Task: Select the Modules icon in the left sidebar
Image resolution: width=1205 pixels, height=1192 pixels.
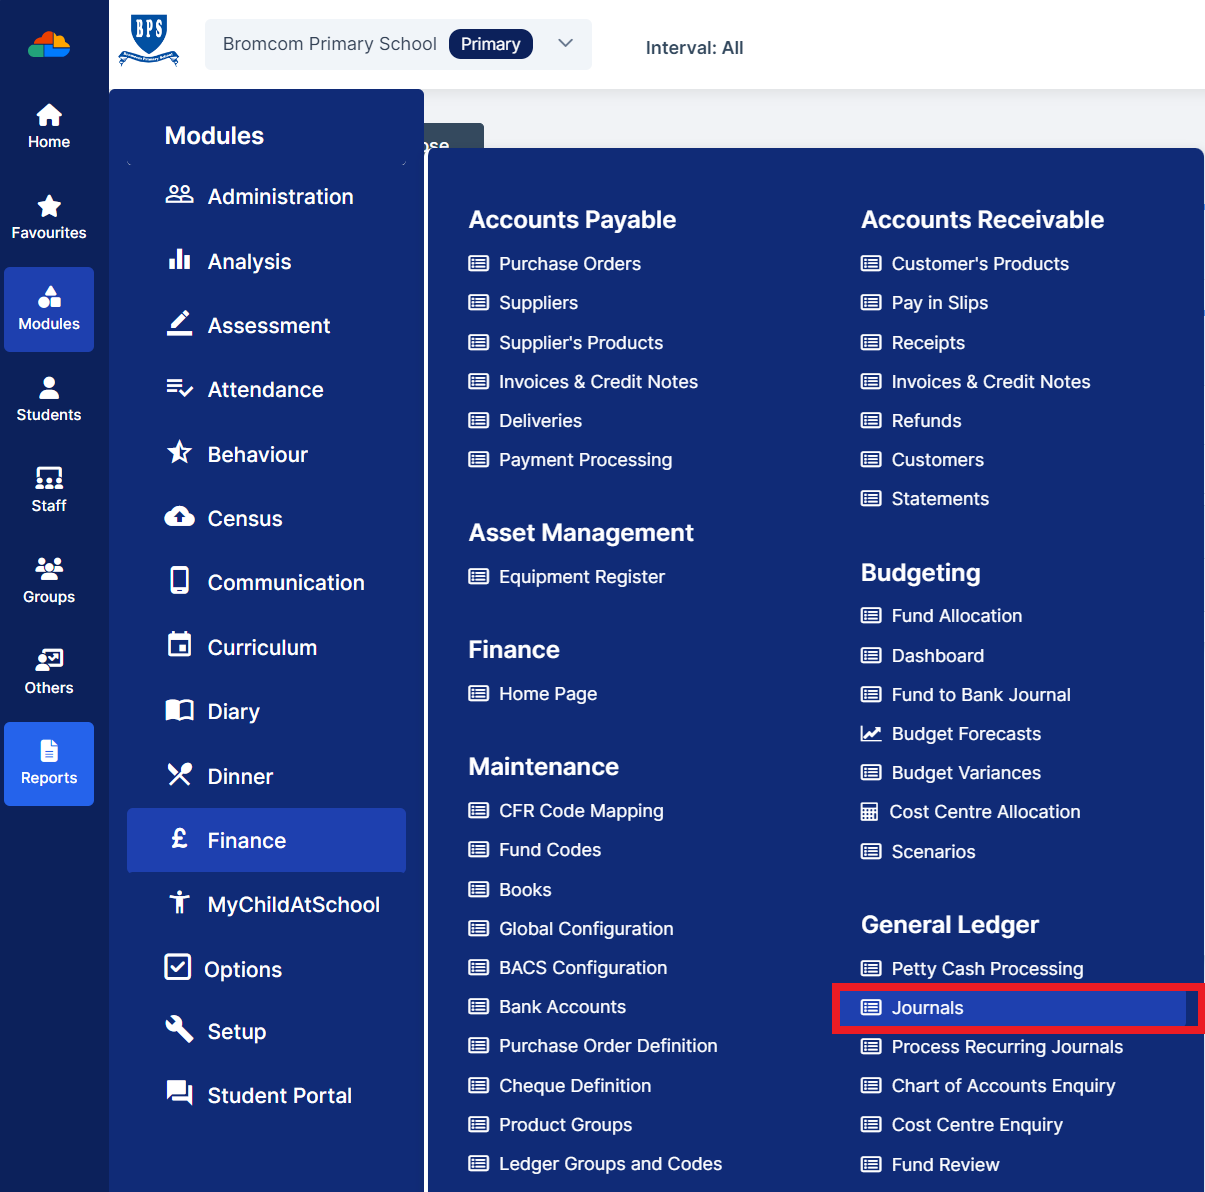Action: [x=48, y=310]
